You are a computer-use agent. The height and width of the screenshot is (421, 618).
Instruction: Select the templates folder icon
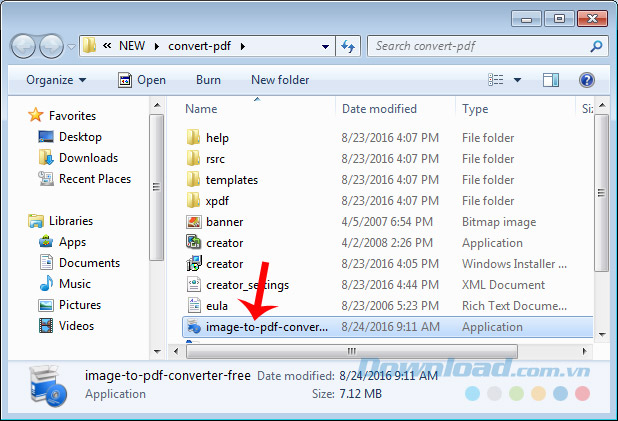pyautogui.click(x=193, y=179)
